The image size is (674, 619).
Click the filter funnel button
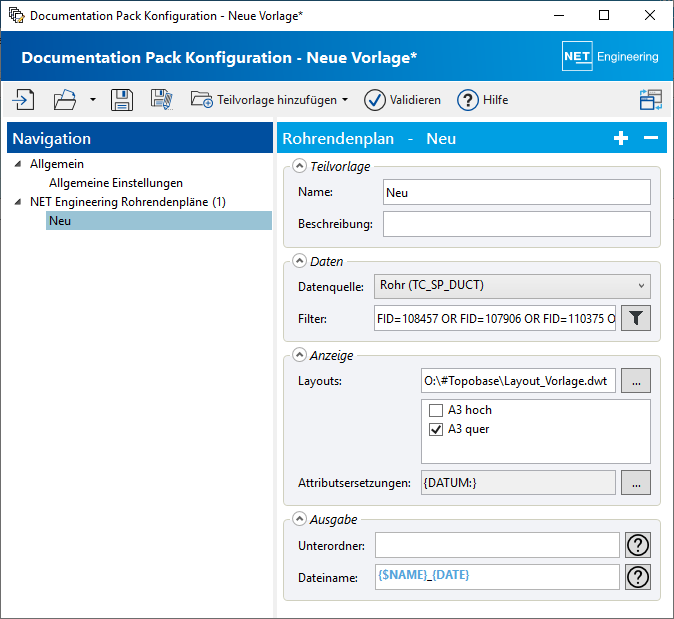pos(637,319)
